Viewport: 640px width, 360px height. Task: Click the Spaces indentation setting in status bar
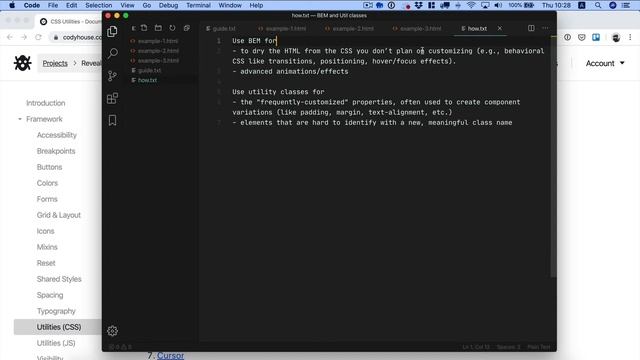509,347
